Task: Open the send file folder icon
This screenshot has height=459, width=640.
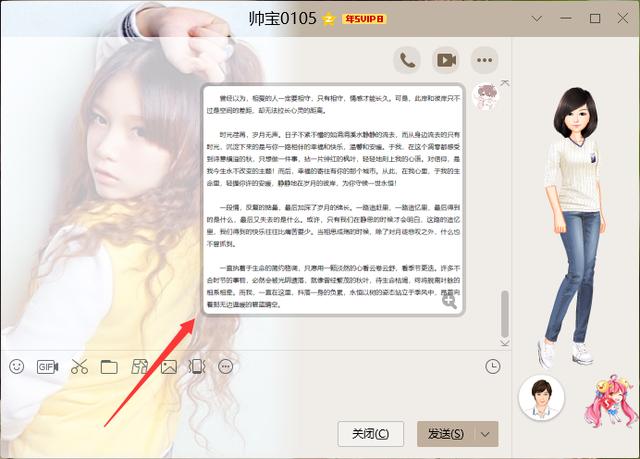Action: (109, 367)
